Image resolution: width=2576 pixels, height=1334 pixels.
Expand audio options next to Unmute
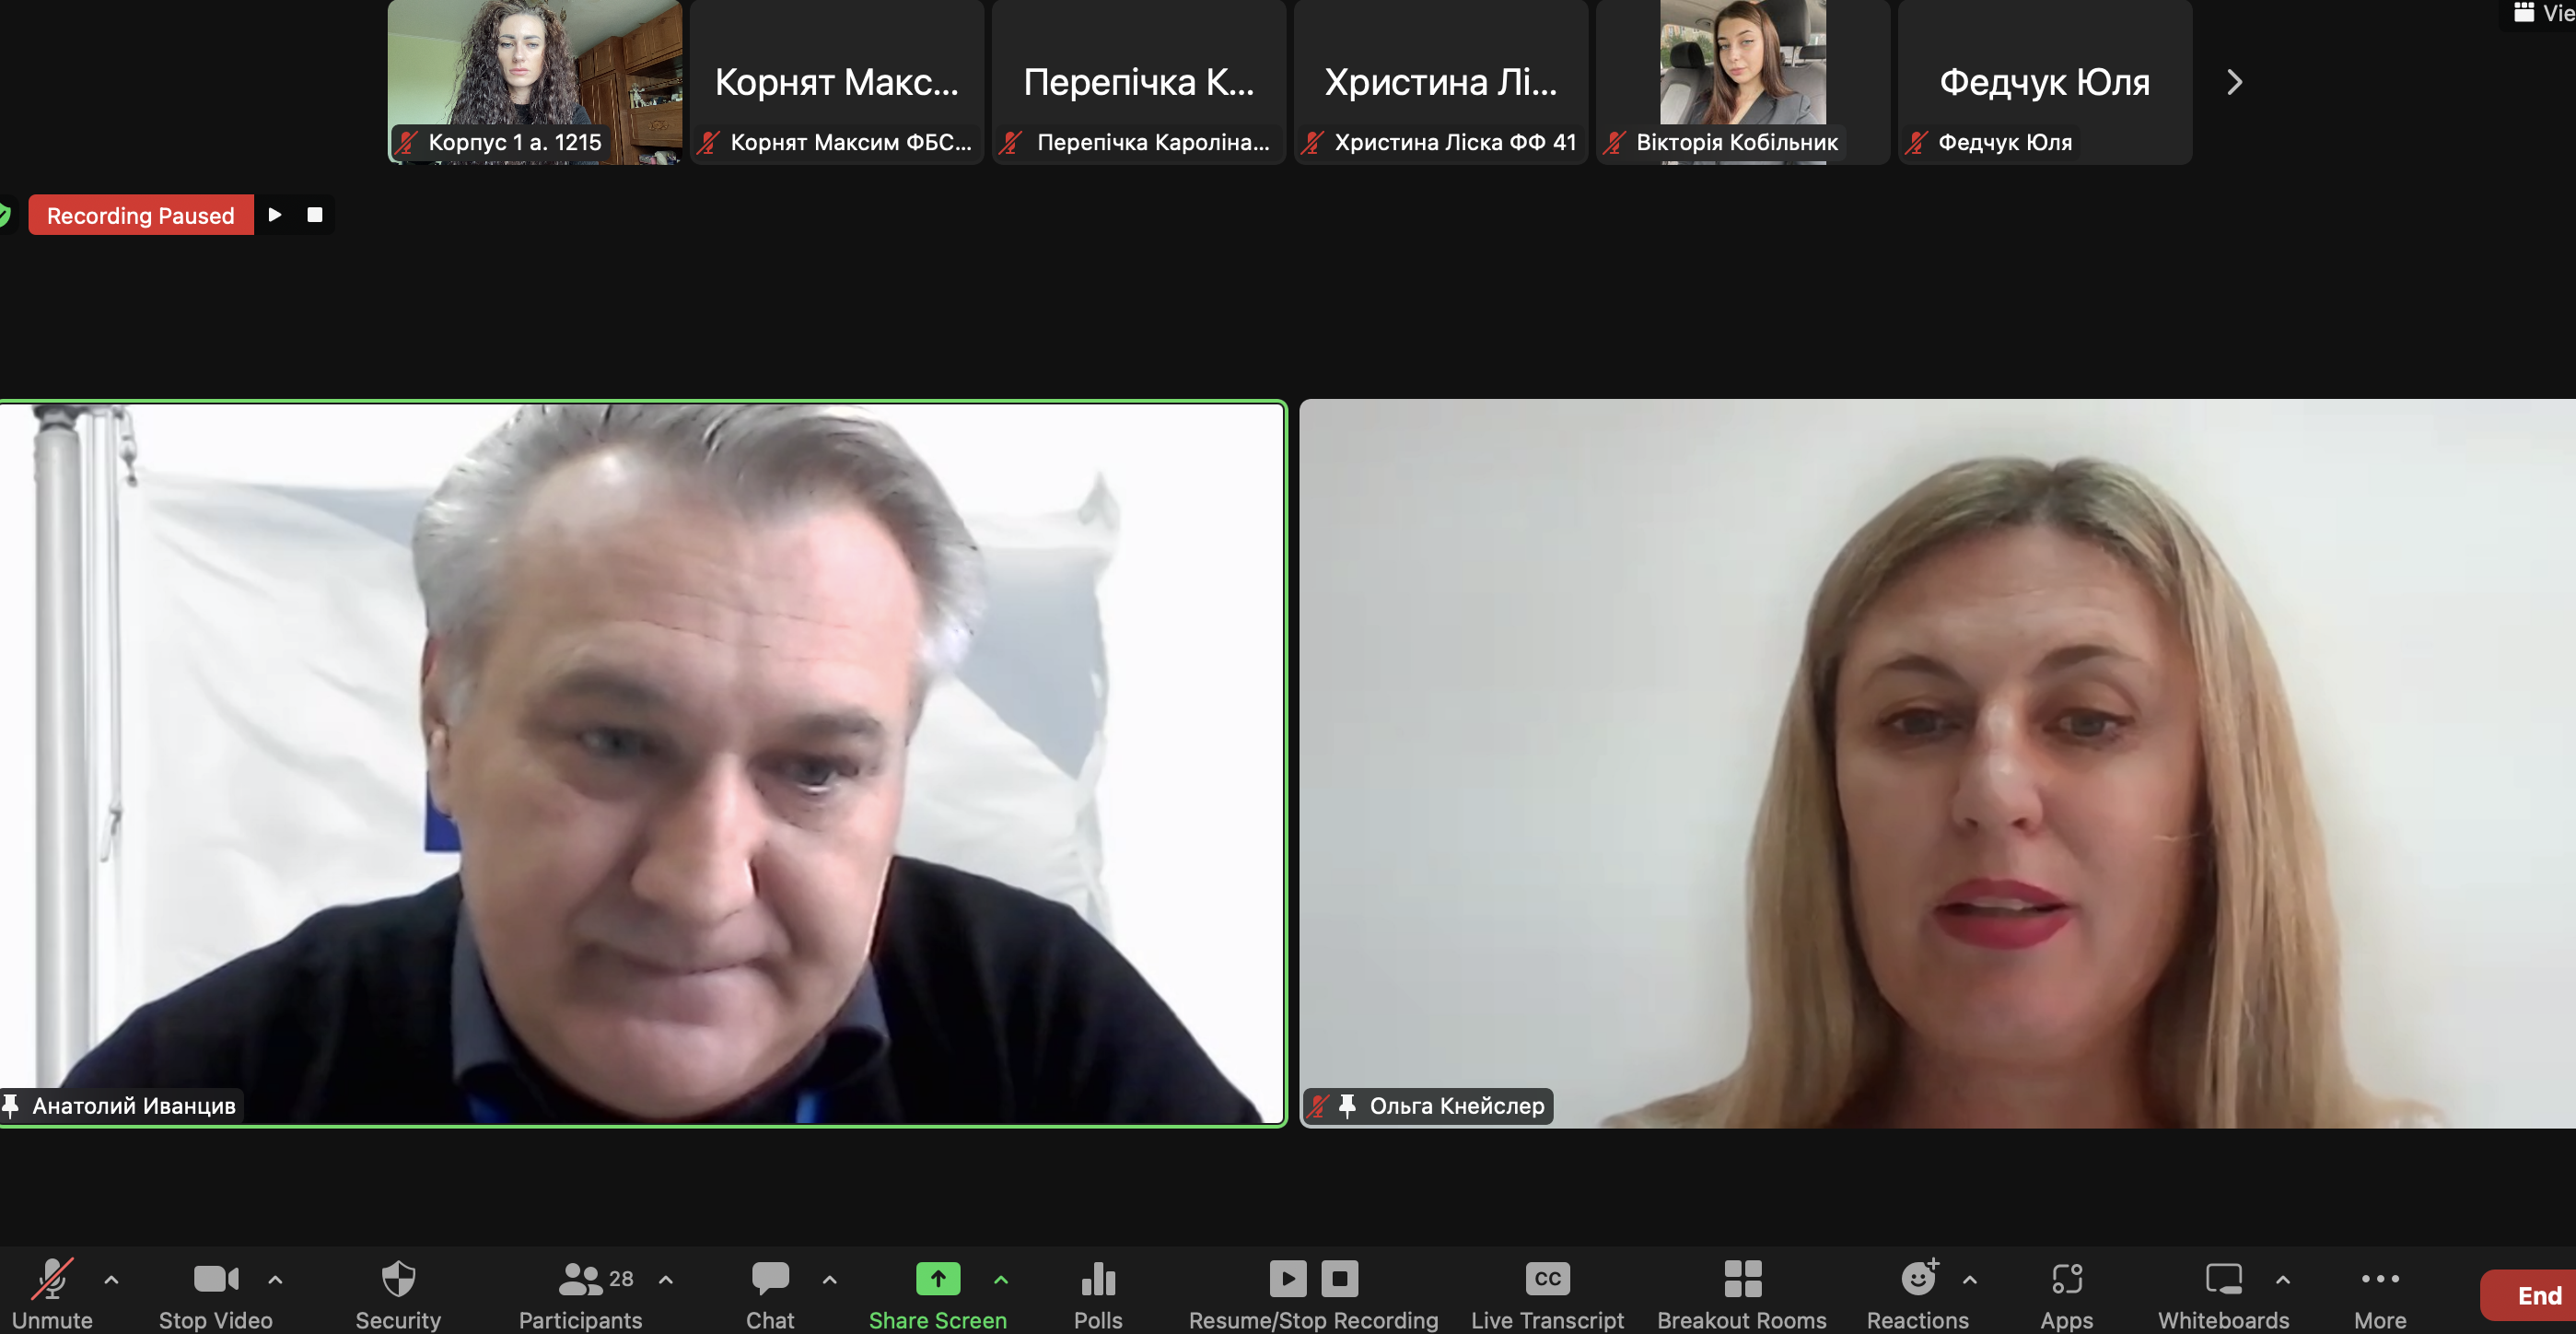tap(112, 1279)
